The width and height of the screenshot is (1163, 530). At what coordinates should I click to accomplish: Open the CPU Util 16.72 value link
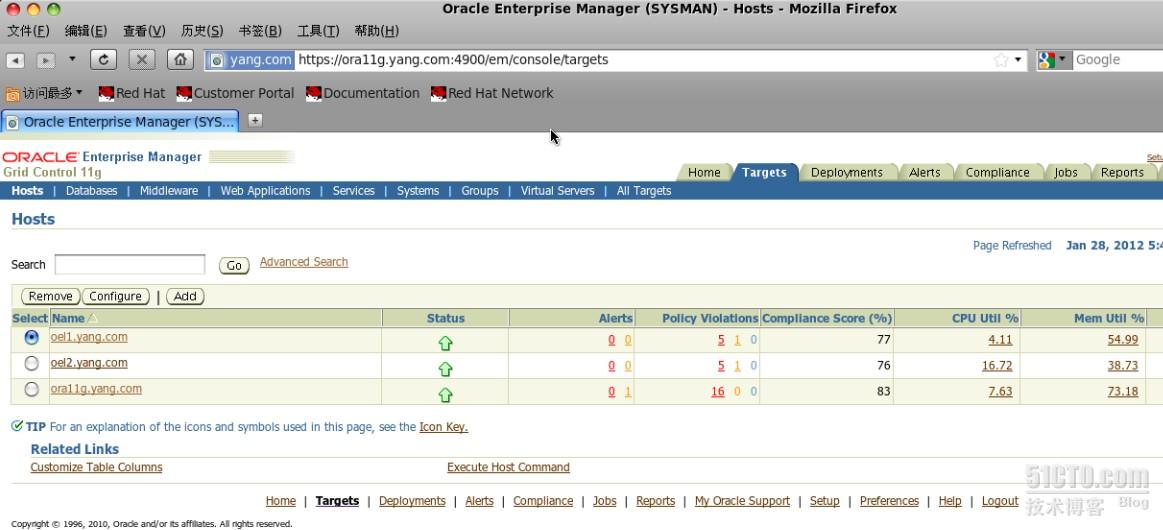pos(997,365)
